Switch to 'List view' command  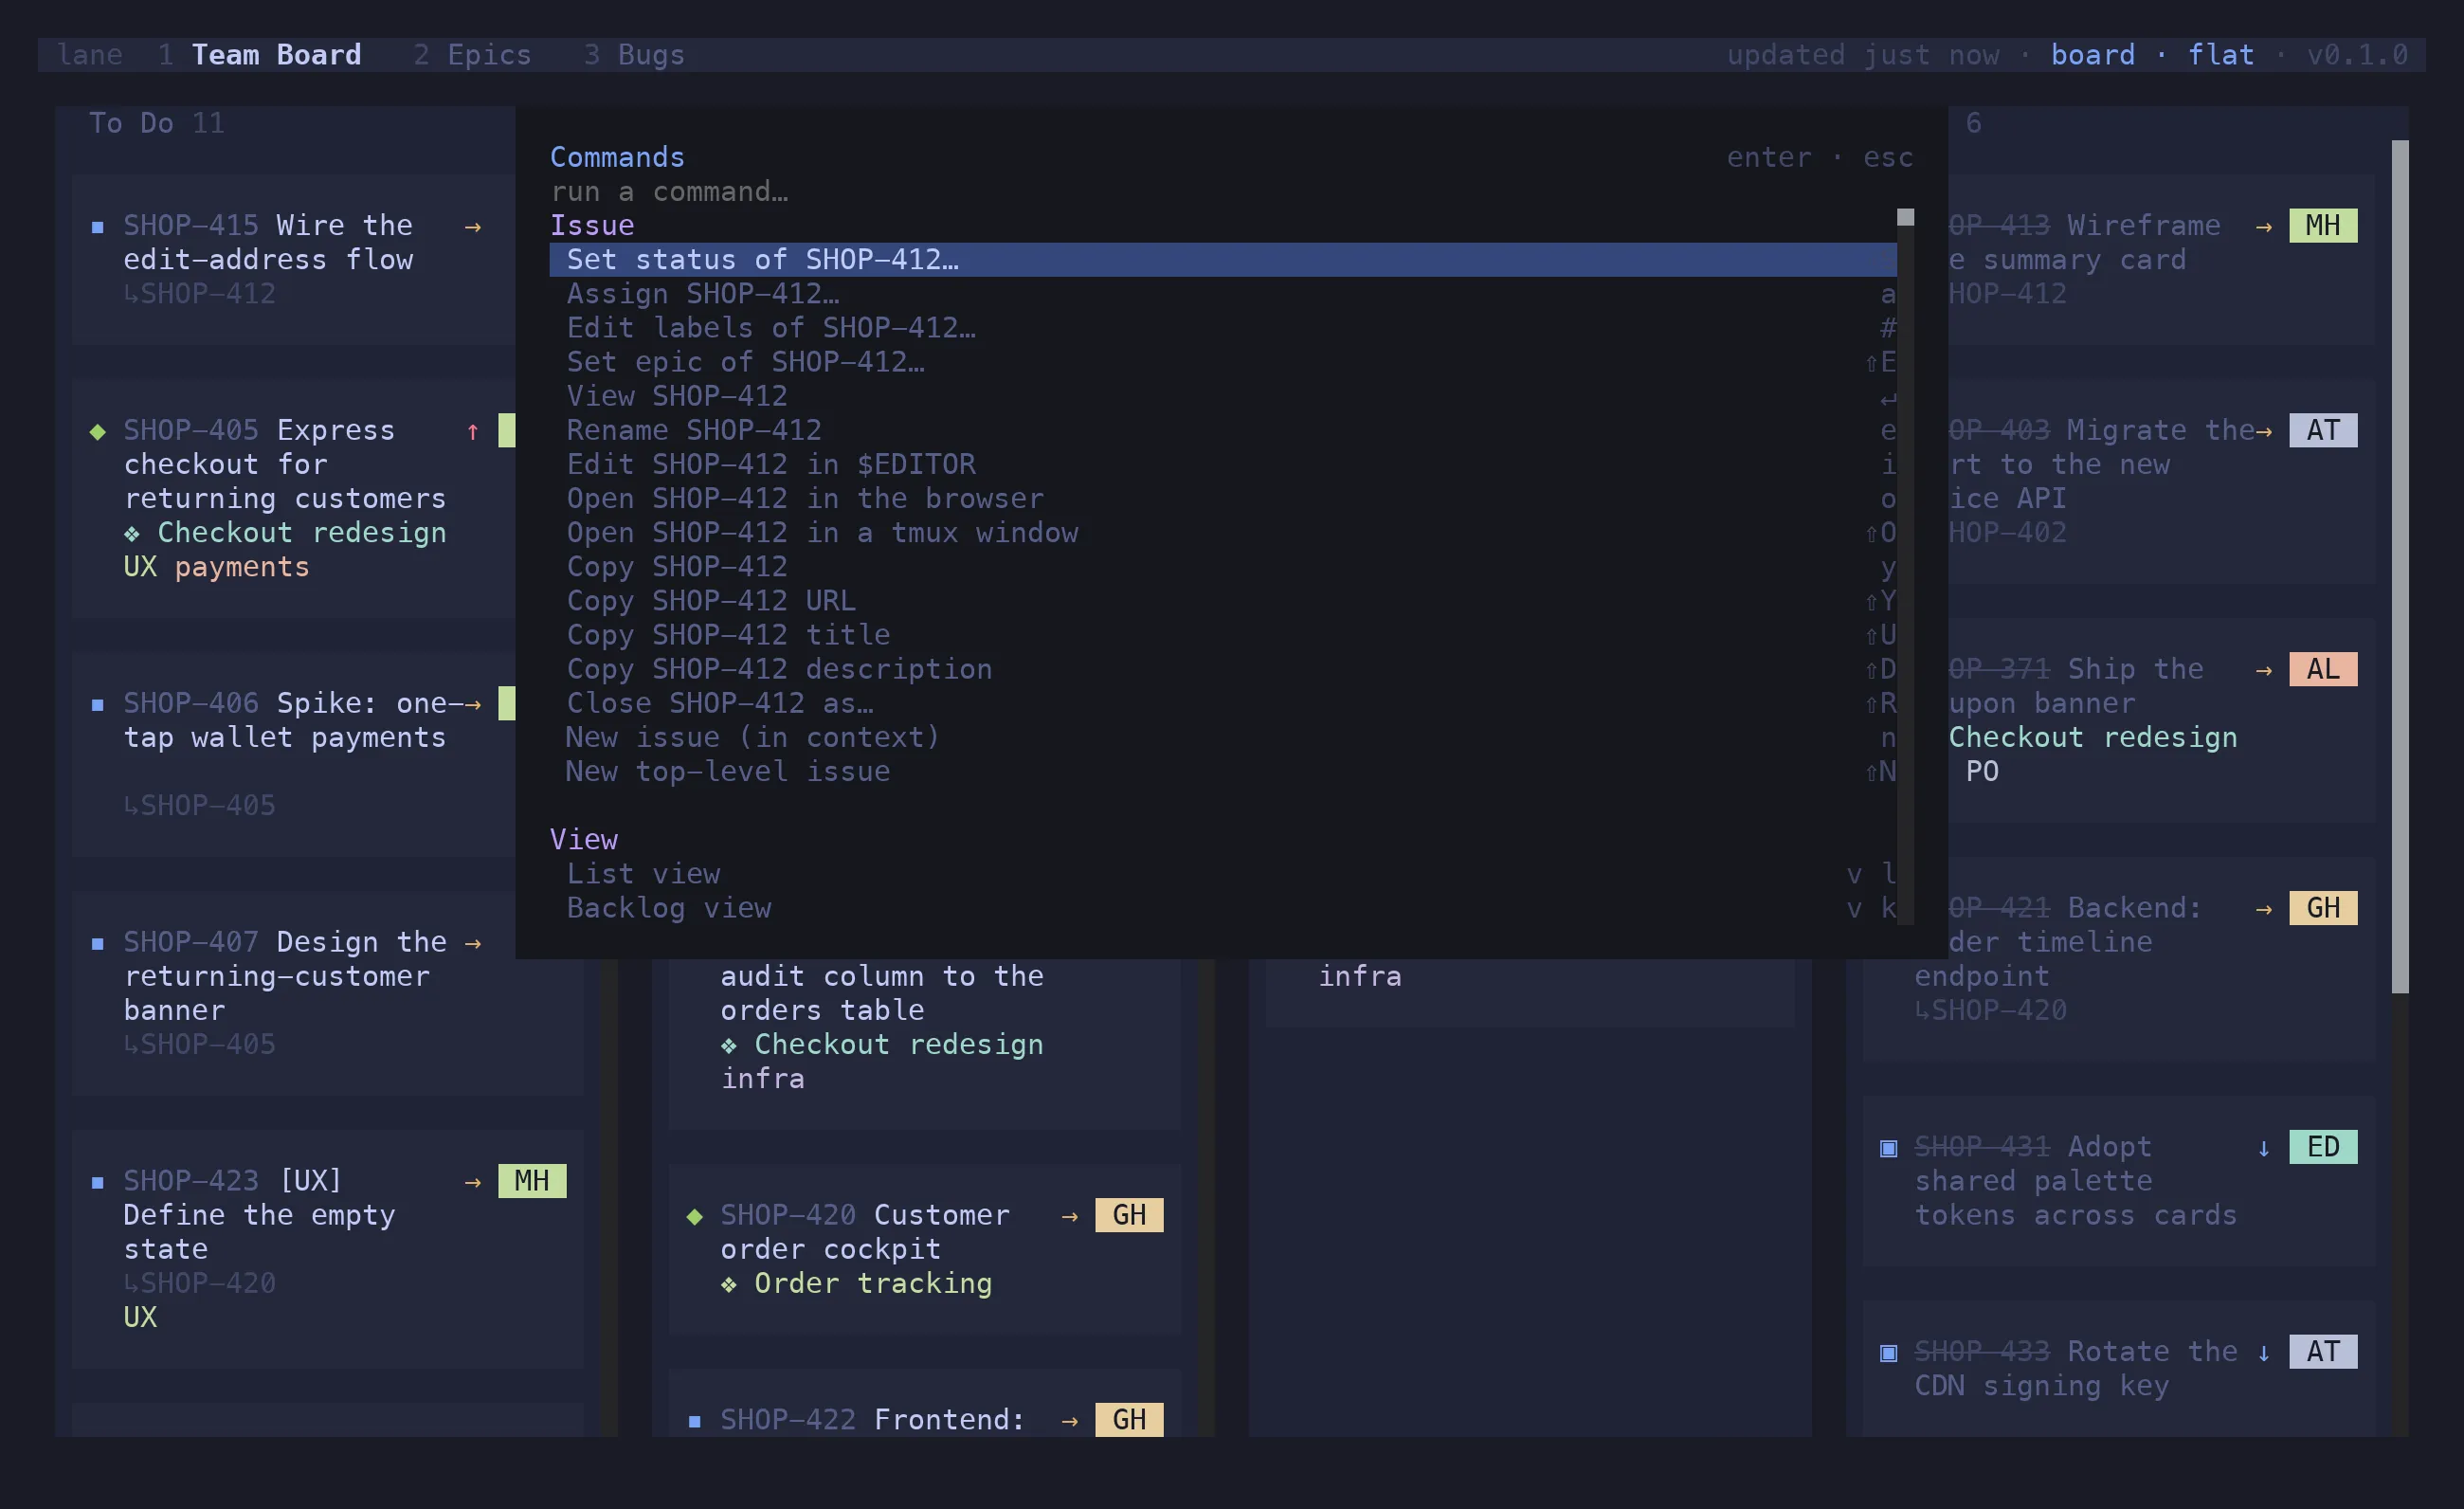pos(1222,874)
